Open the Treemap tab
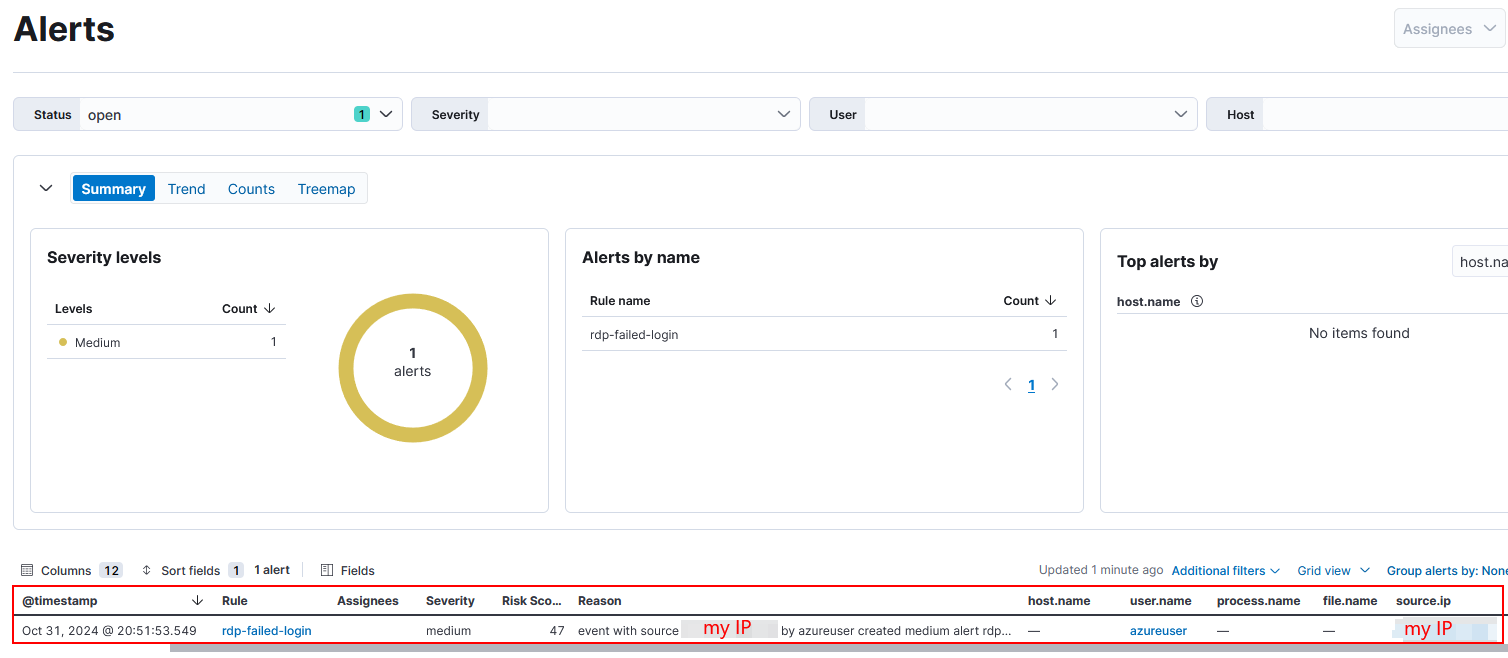This screenshot has width=1508, height=658. coord(326,188)
